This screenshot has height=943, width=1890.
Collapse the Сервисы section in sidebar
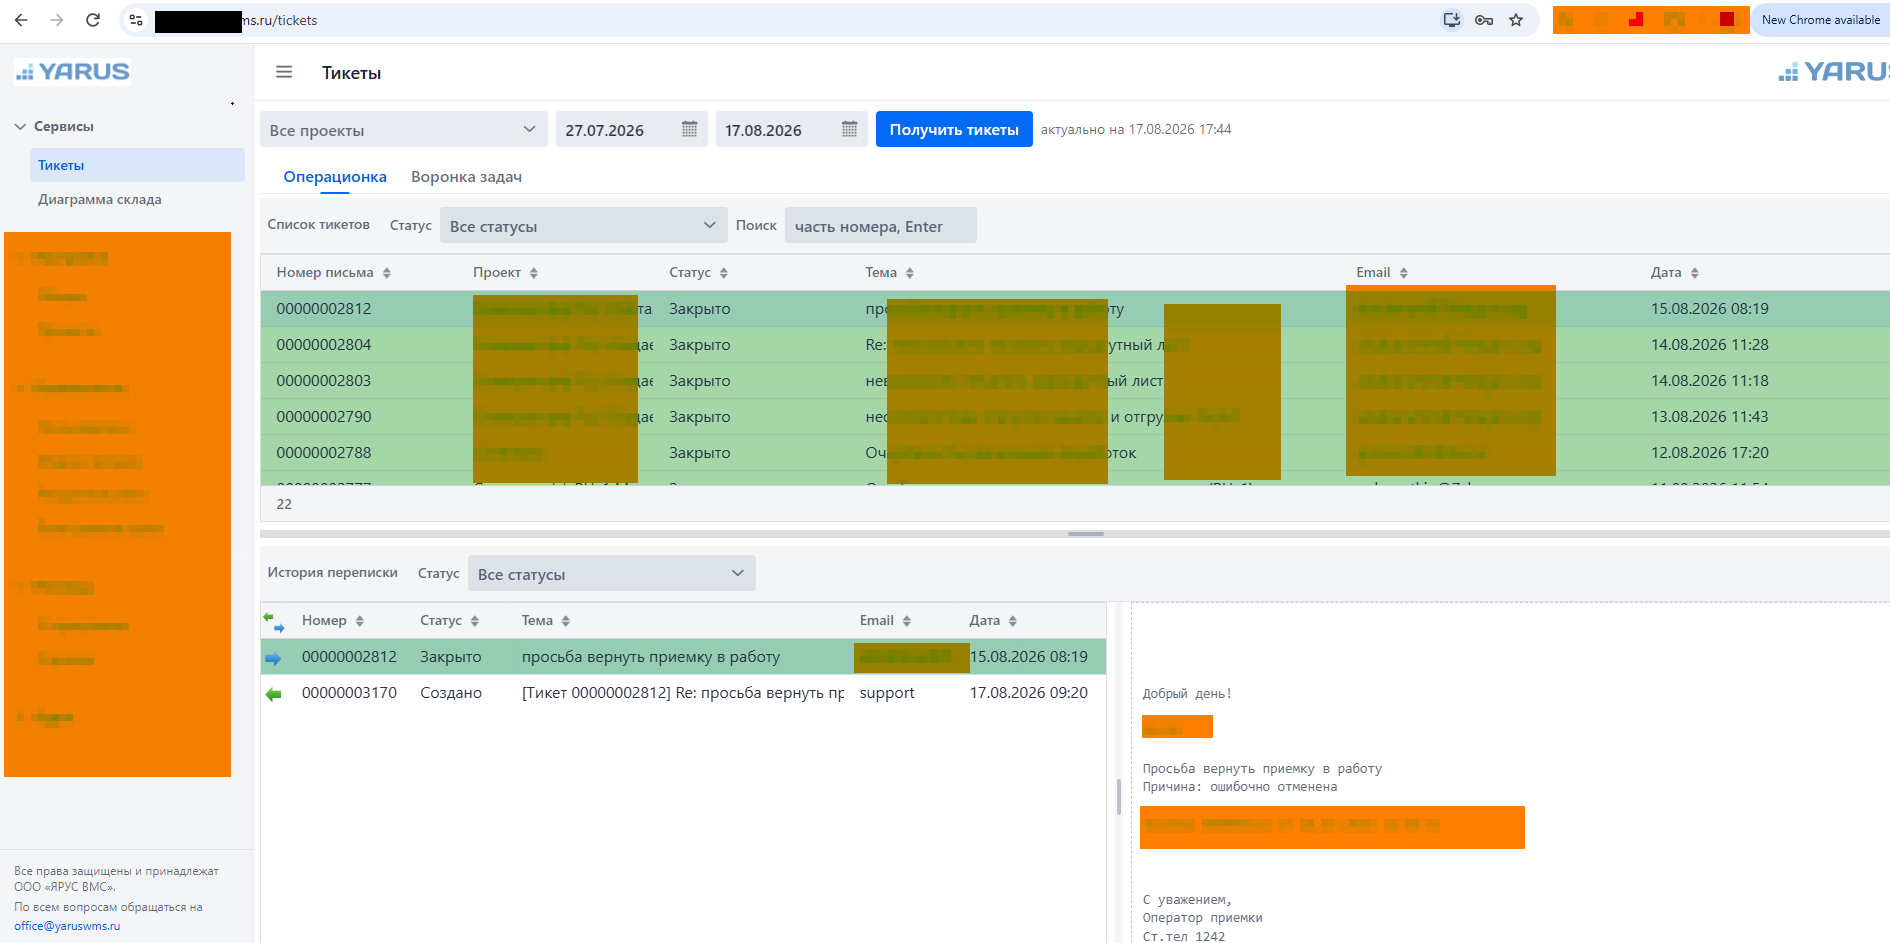click(20, 126)
